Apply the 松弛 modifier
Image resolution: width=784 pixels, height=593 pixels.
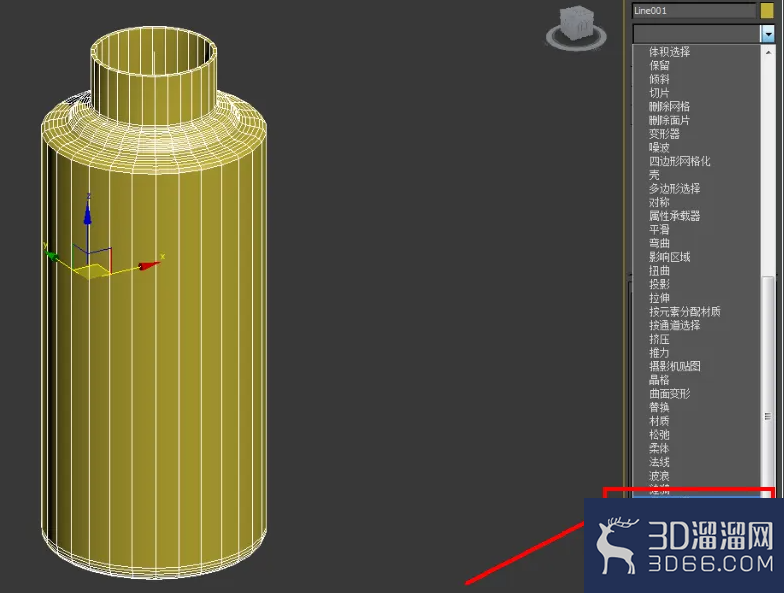(x=659, y=435)
